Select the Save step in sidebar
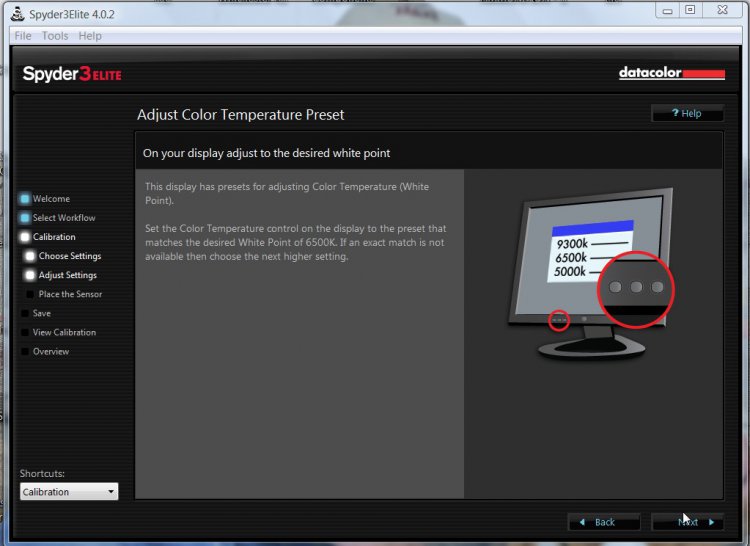 pyautogui.click(x=42, y=313)
